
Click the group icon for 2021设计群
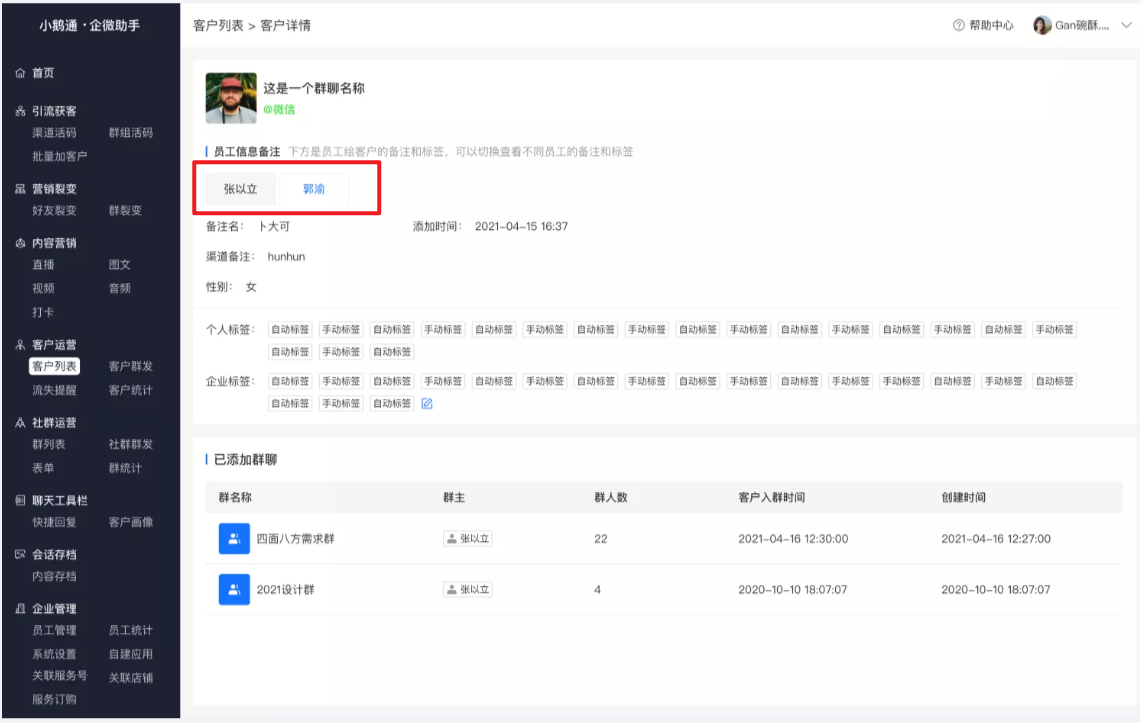pyautogui.click(x=234, y=590)
